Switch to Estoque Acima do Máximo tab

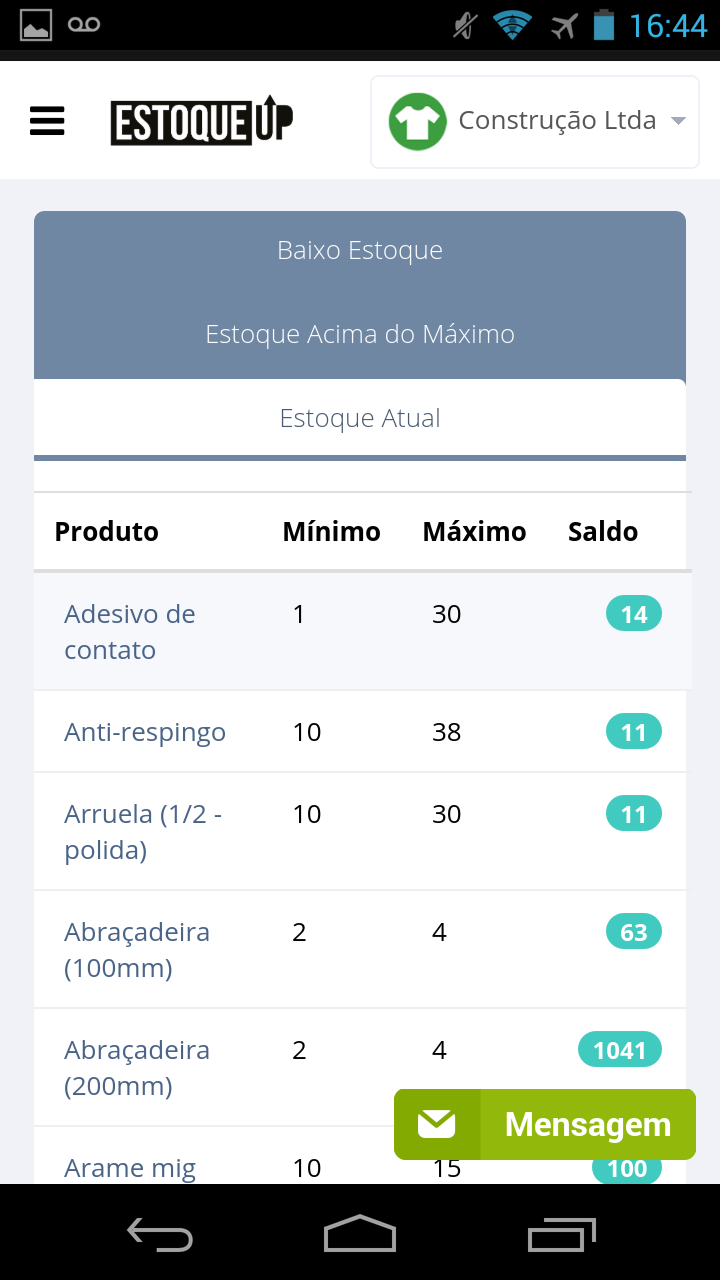(360, 334)
